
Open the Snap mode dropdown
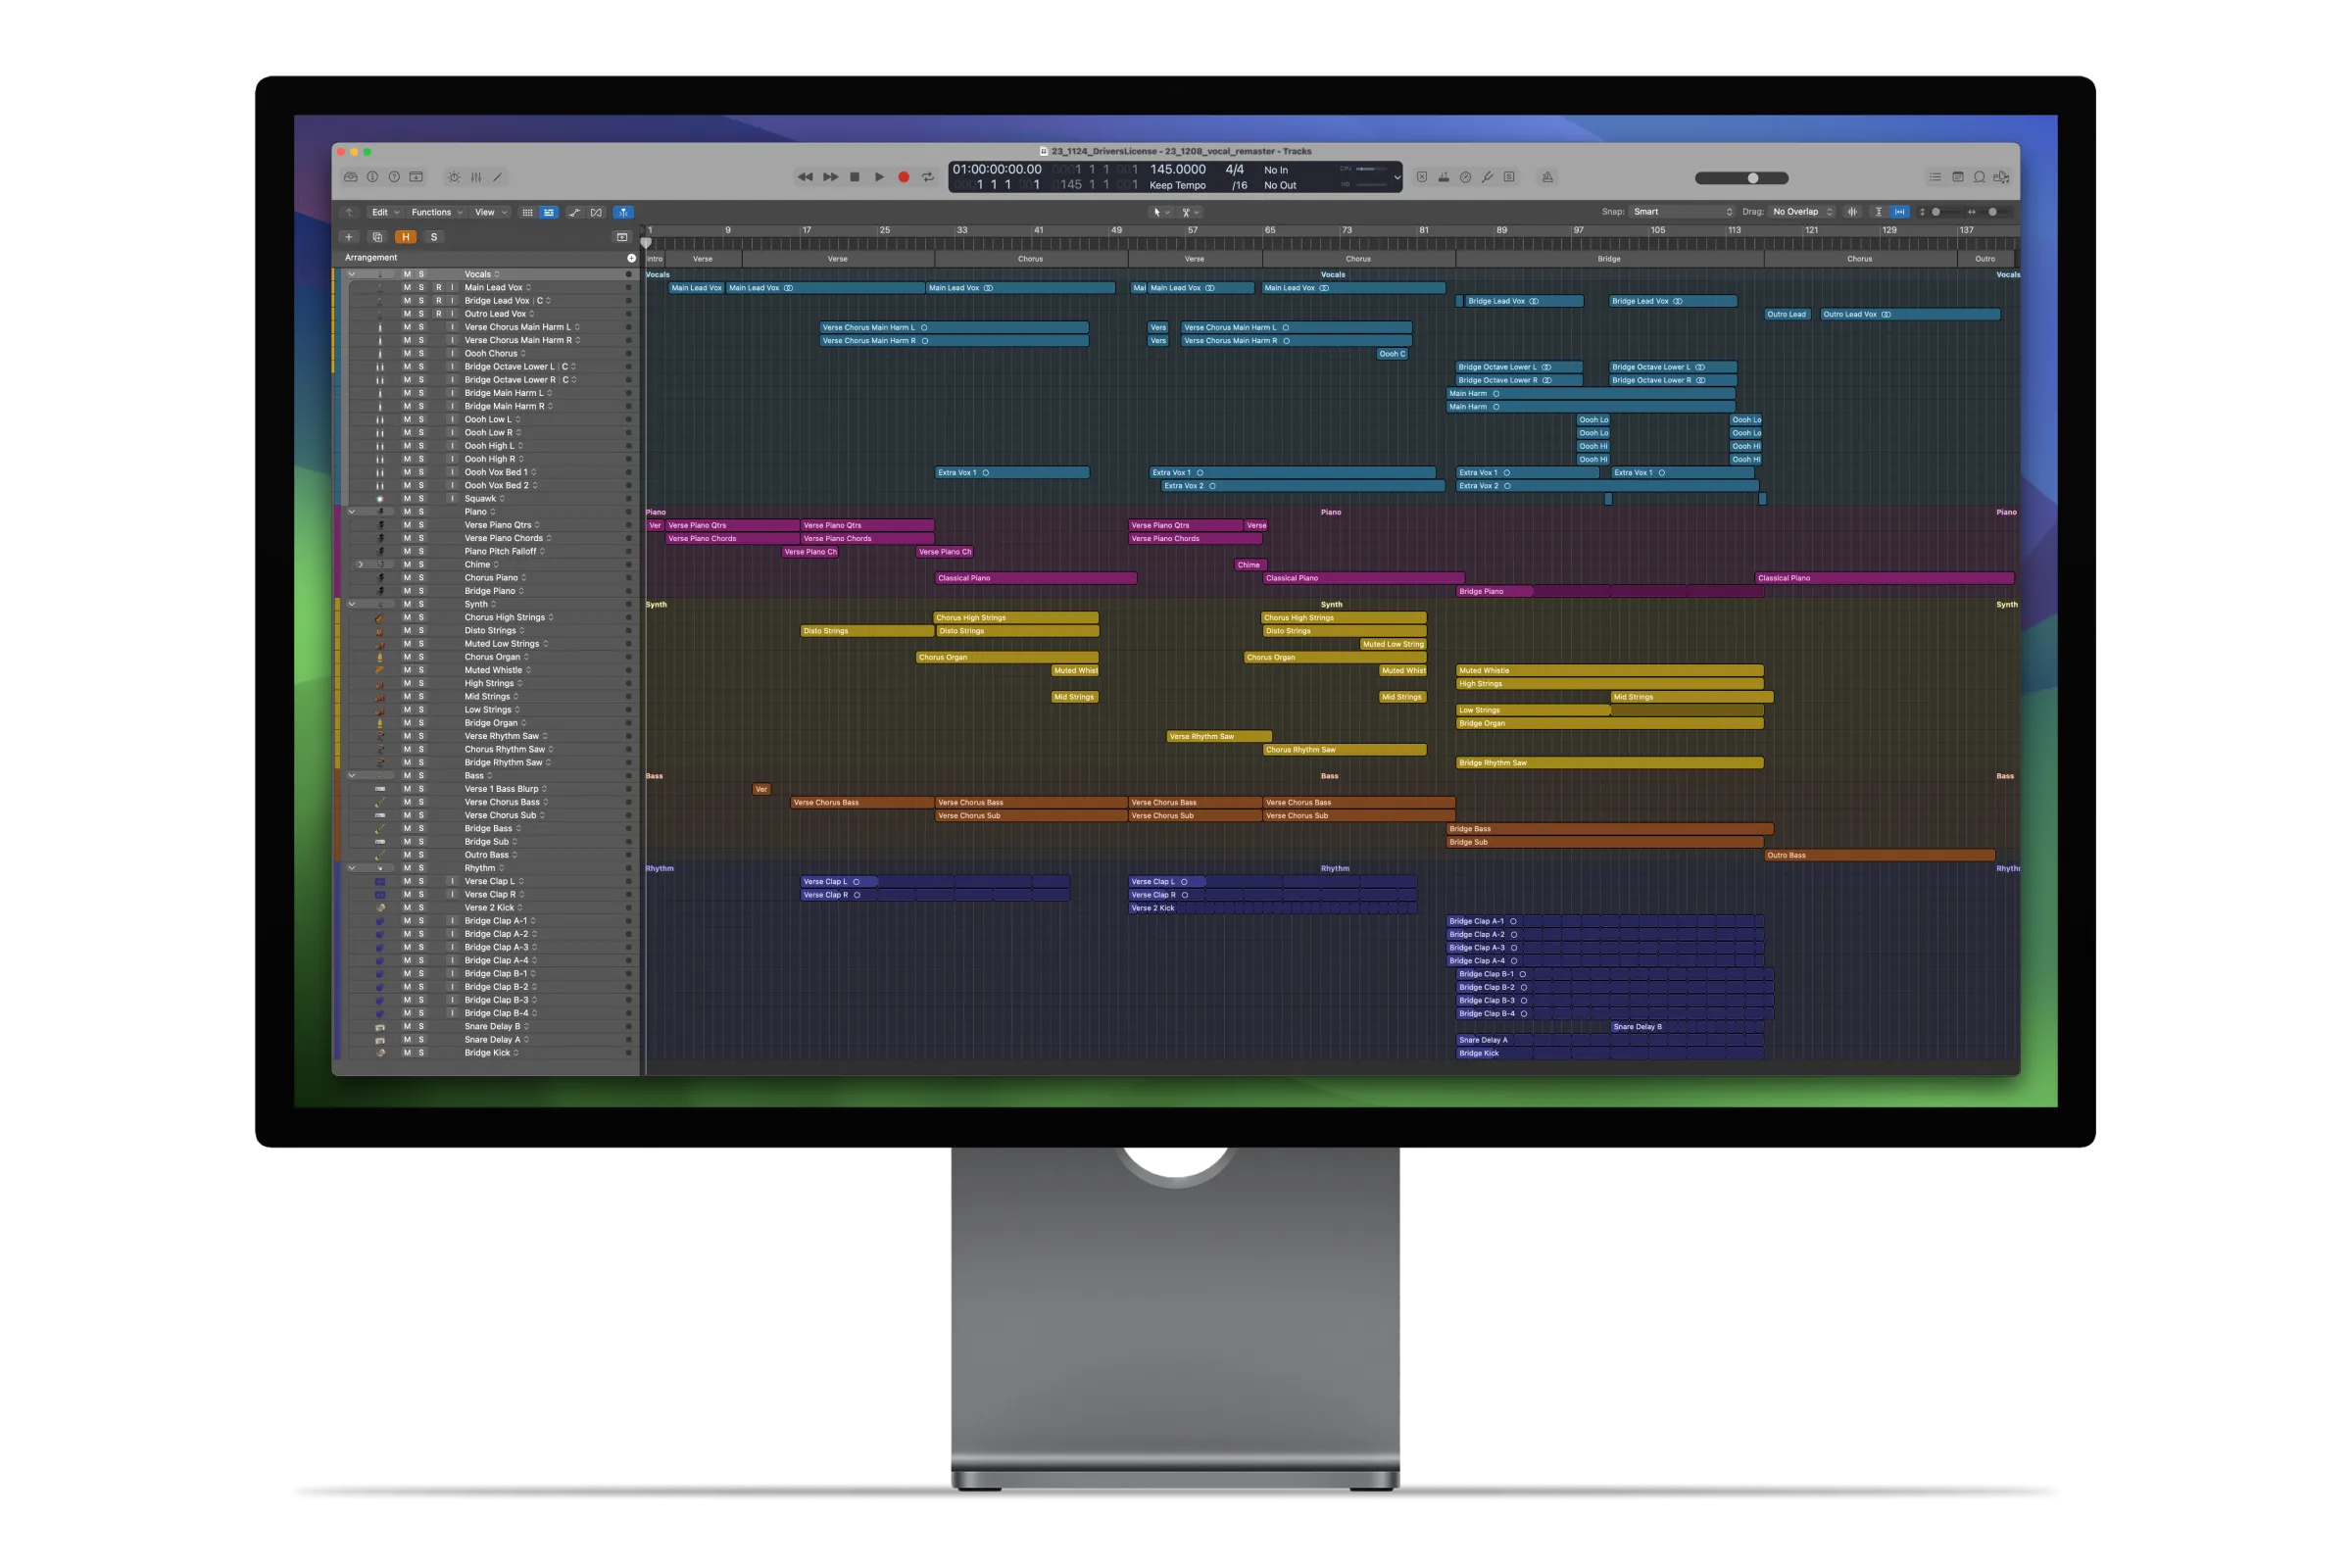1683,212
